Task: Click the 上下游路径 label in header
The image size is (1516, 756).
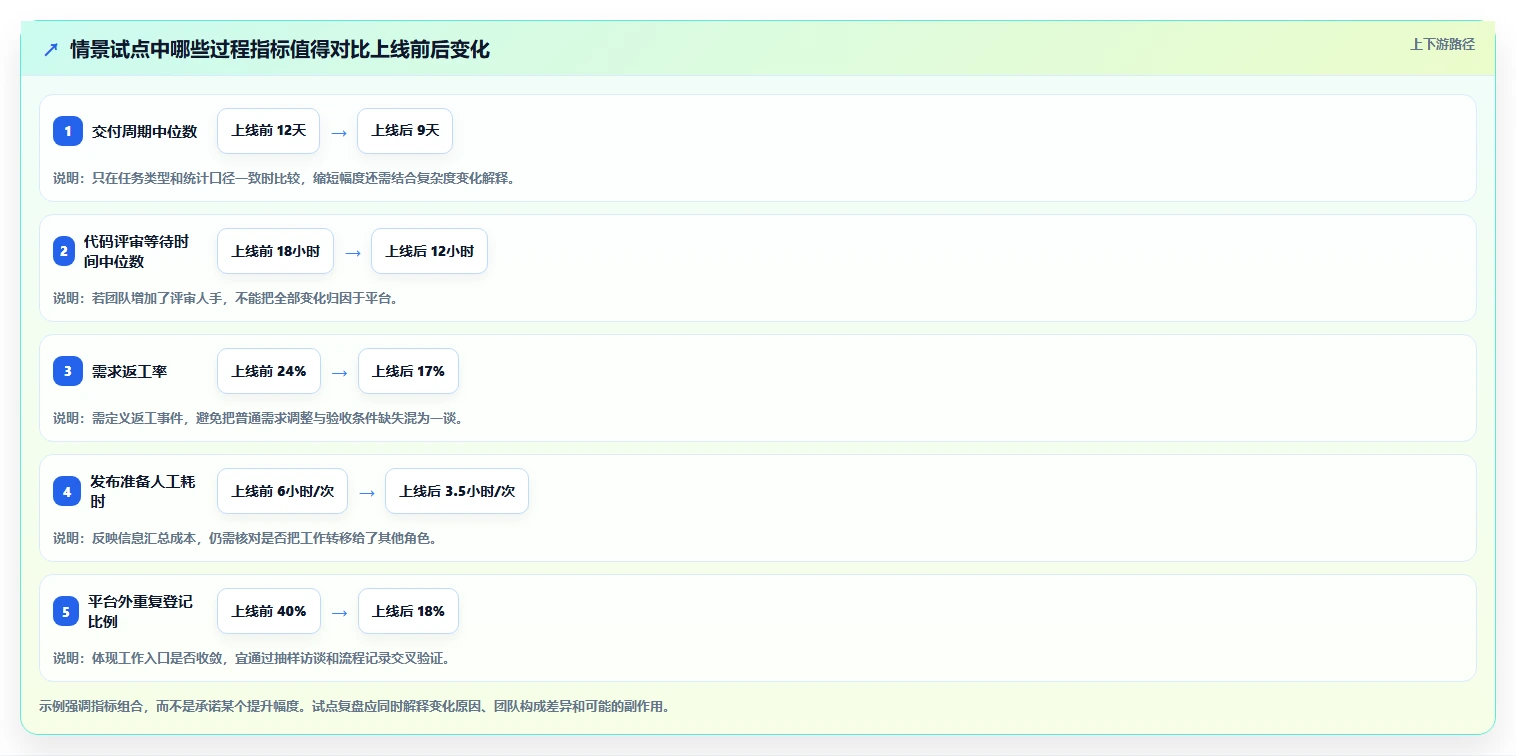Action: tap(1442, 44)
